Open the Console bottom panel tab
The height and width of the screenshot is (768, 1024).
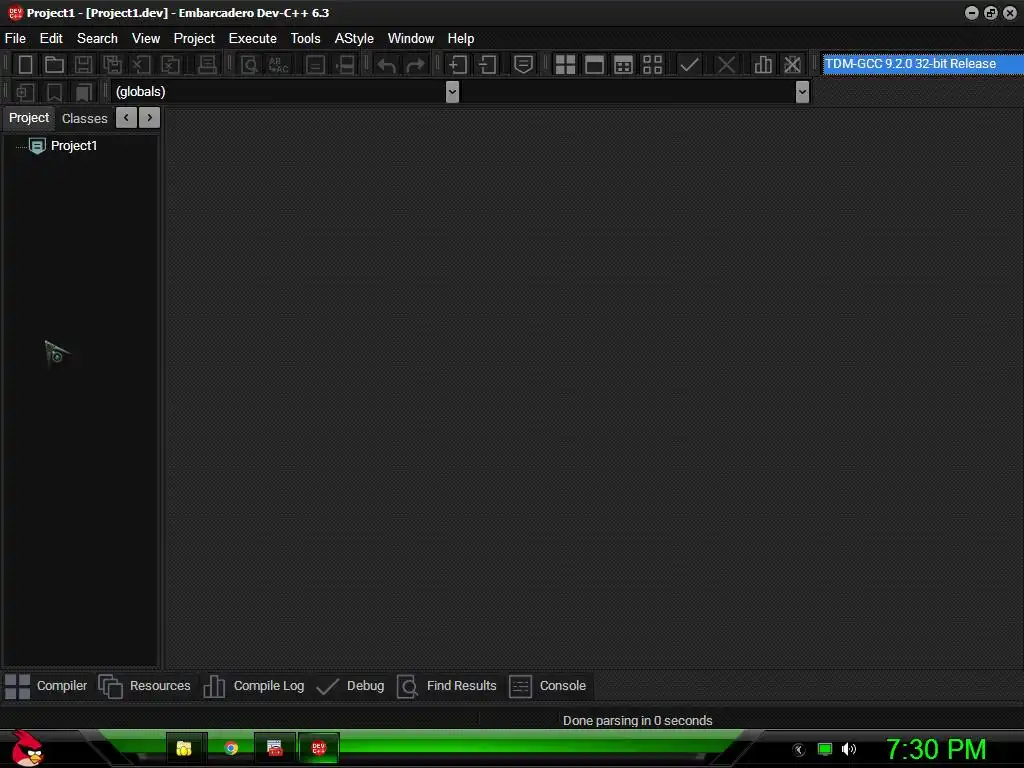[547, 686]
